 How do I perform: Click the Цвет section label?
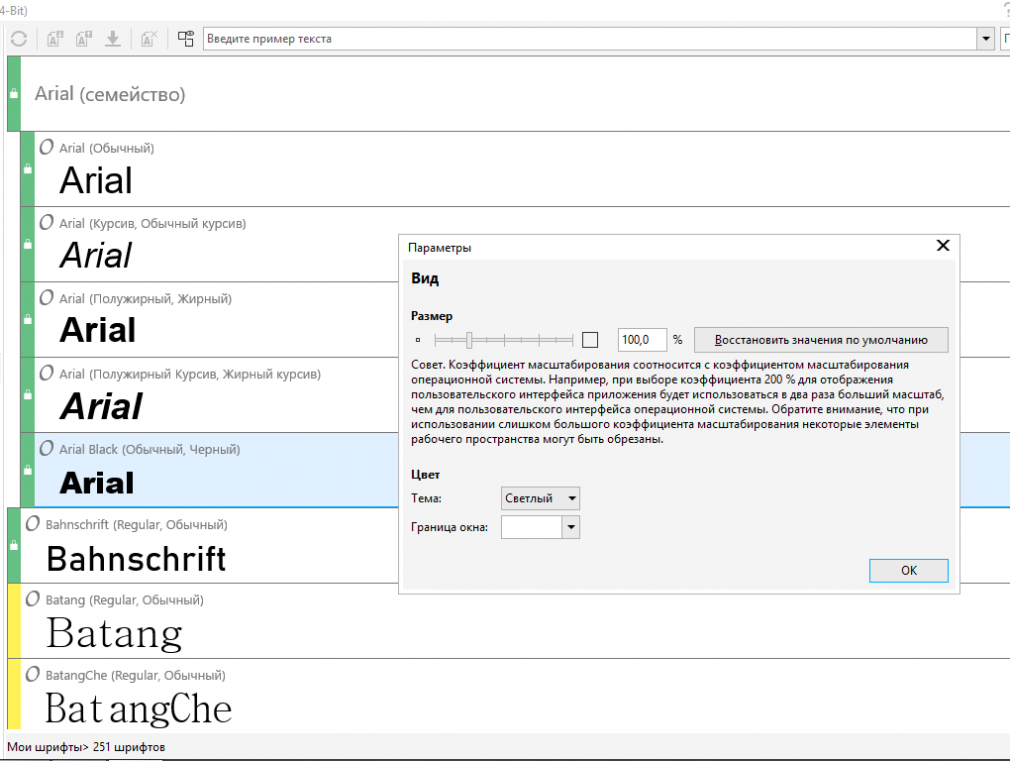[x=425, y=474]
